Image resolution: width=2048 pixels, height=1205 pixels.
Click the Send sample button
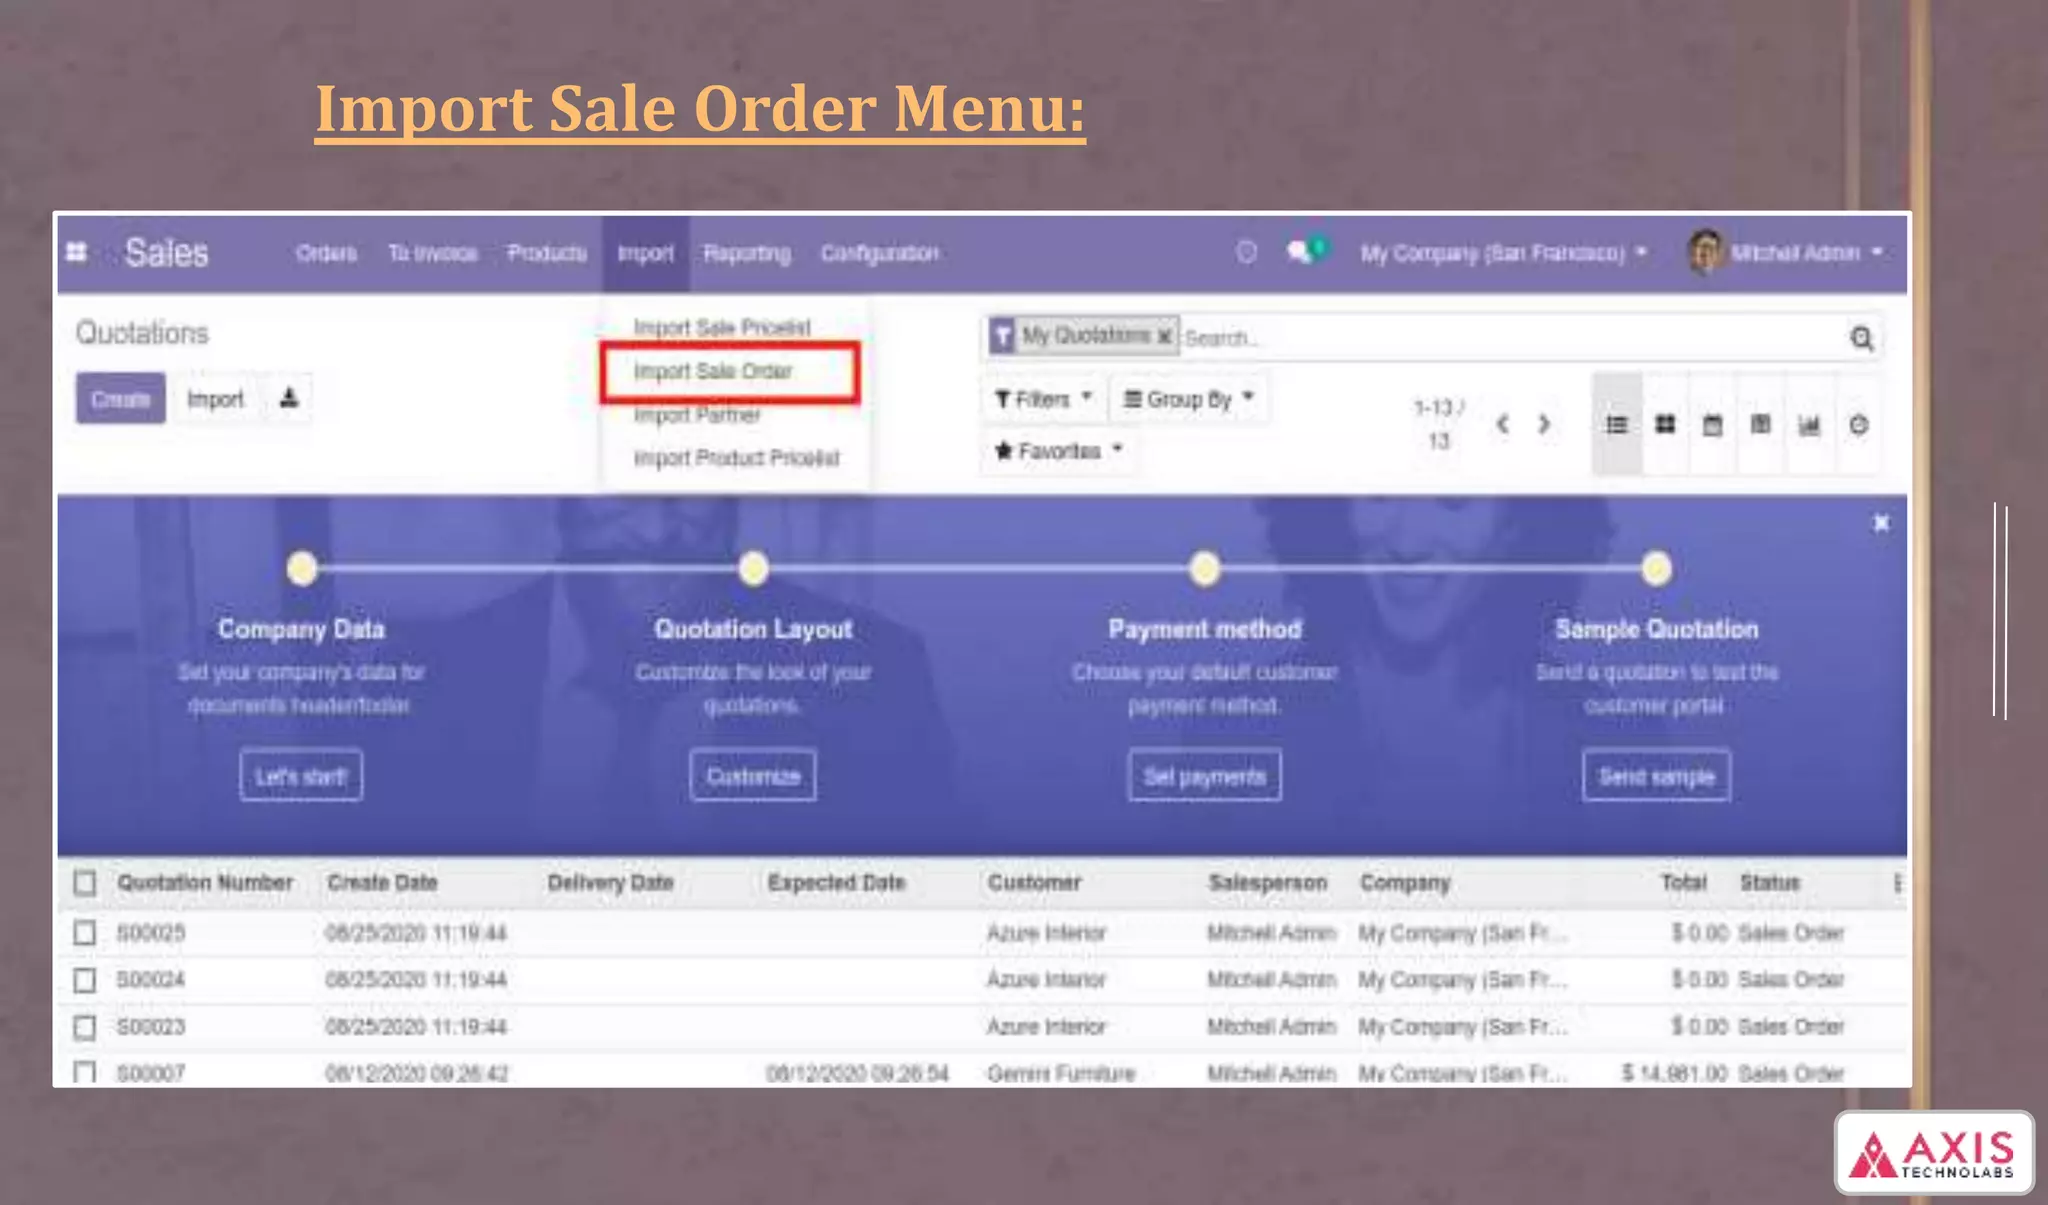(x=1656, y=776)
